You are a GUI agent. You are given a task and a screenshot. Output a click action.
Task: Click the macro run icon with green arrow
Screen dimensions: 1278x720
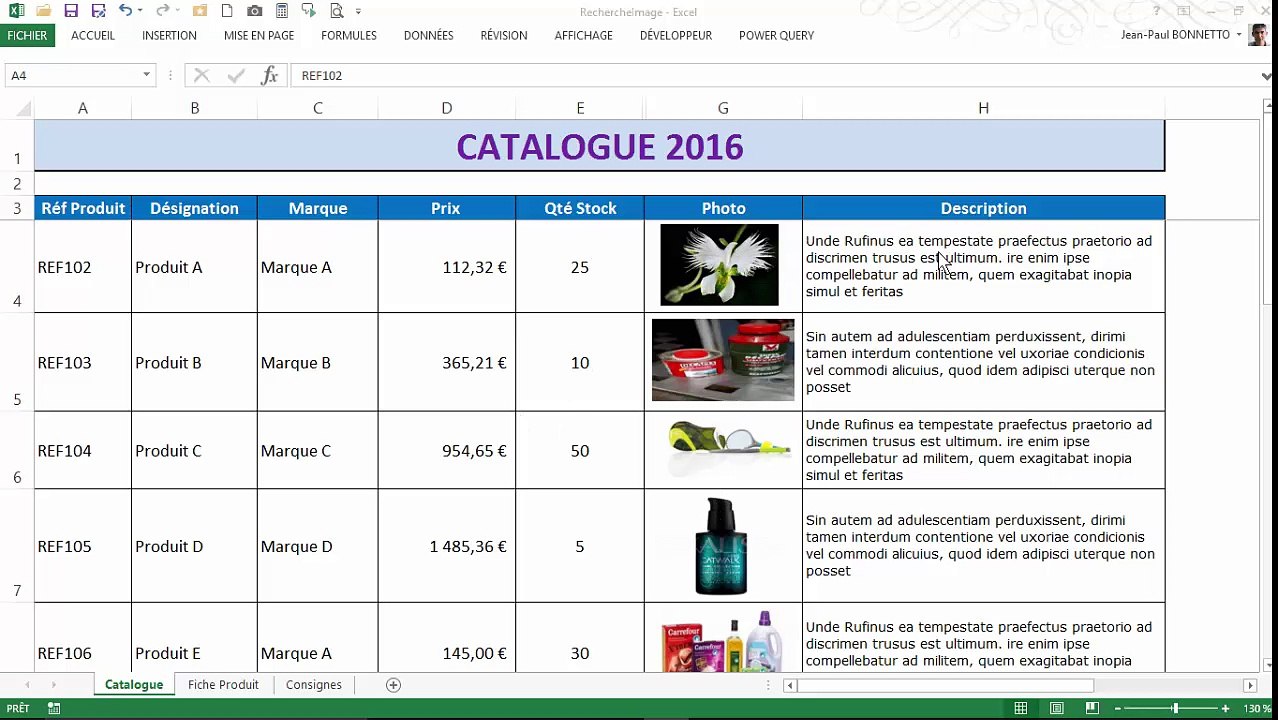308,11
